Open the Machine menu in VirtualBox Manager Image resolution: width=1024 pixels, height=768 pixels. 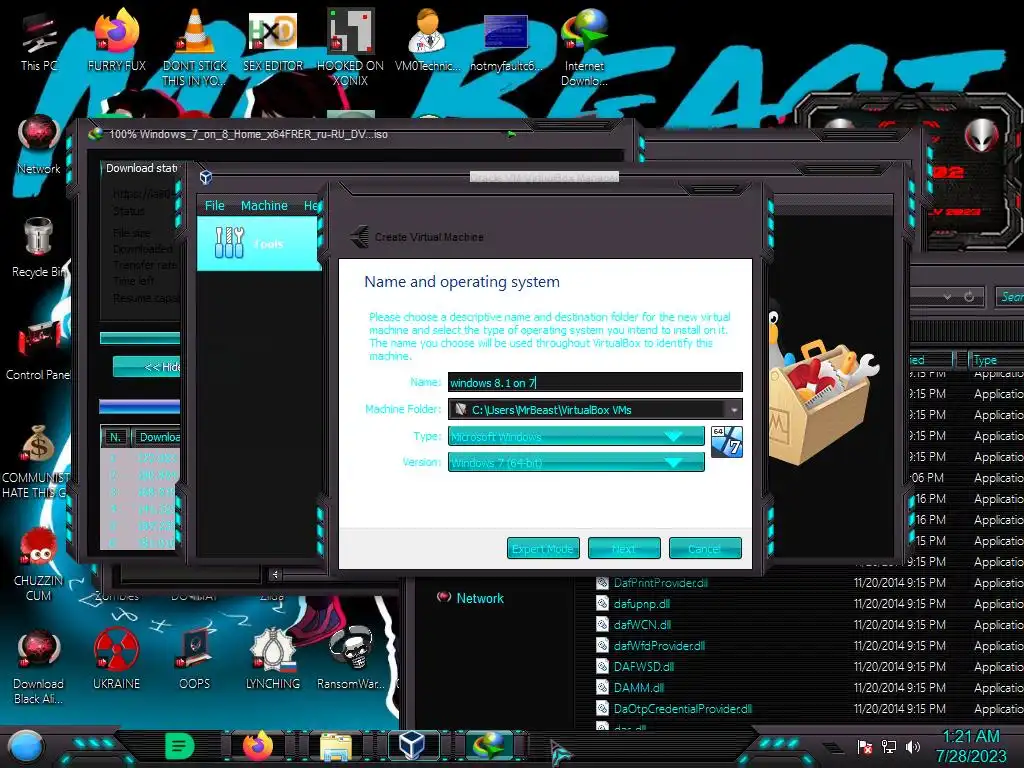[x=264, y=206]
